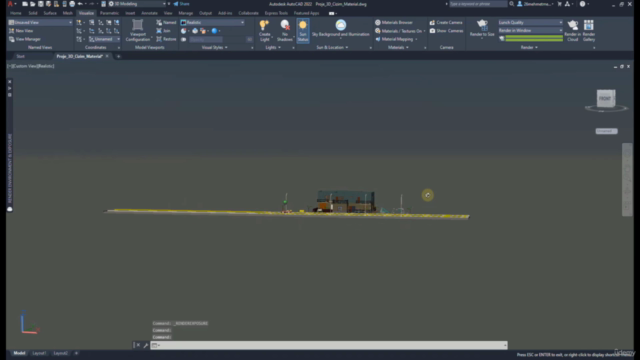The height and width of the screenshot is (360, 640).
Task: Expand the Lights panel
Action: tap(273, 47)
